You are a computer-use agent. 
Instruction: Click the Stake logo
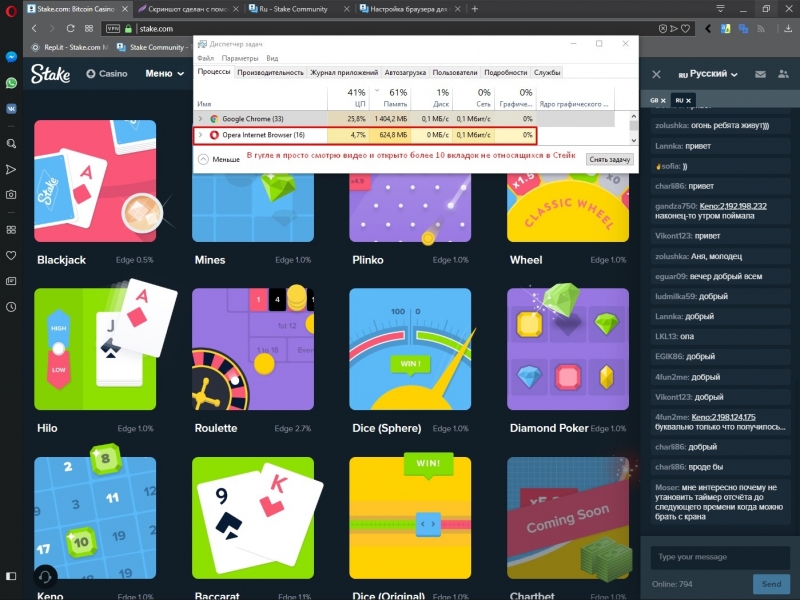click(51, 74)
